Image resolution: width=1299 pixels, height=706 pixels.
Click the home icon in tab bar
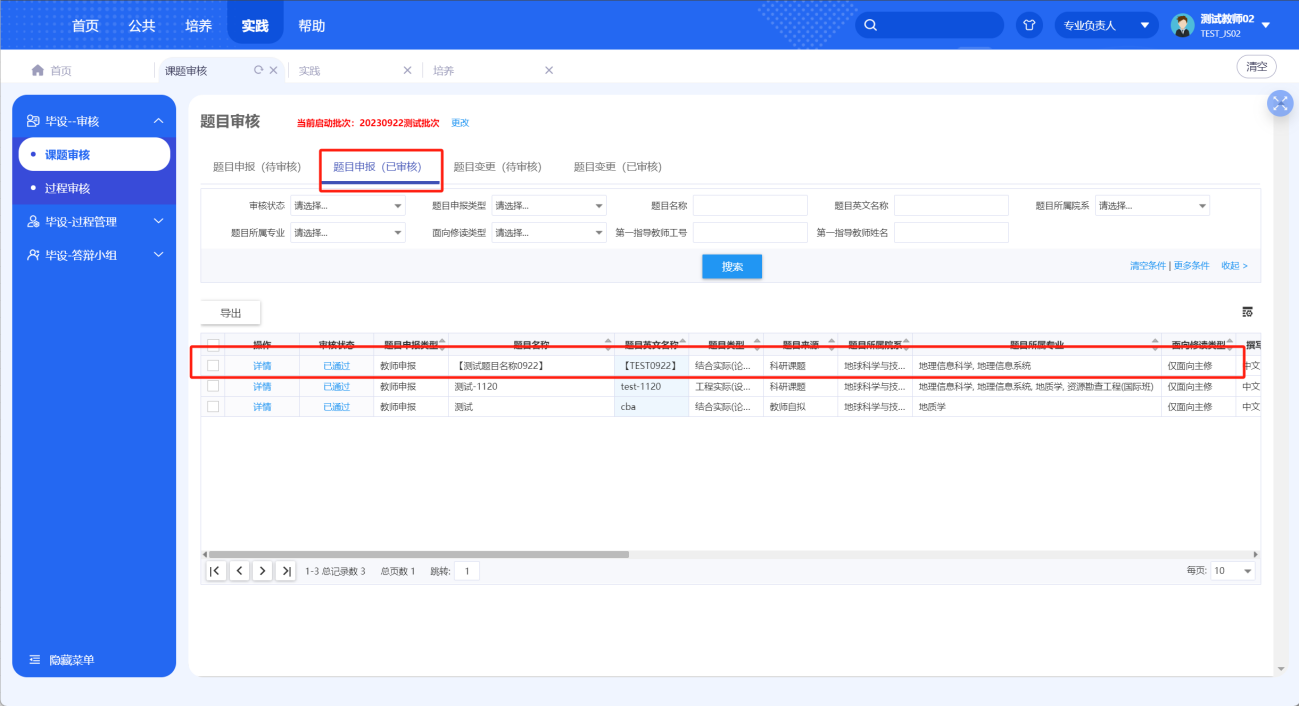pos(38,70)
